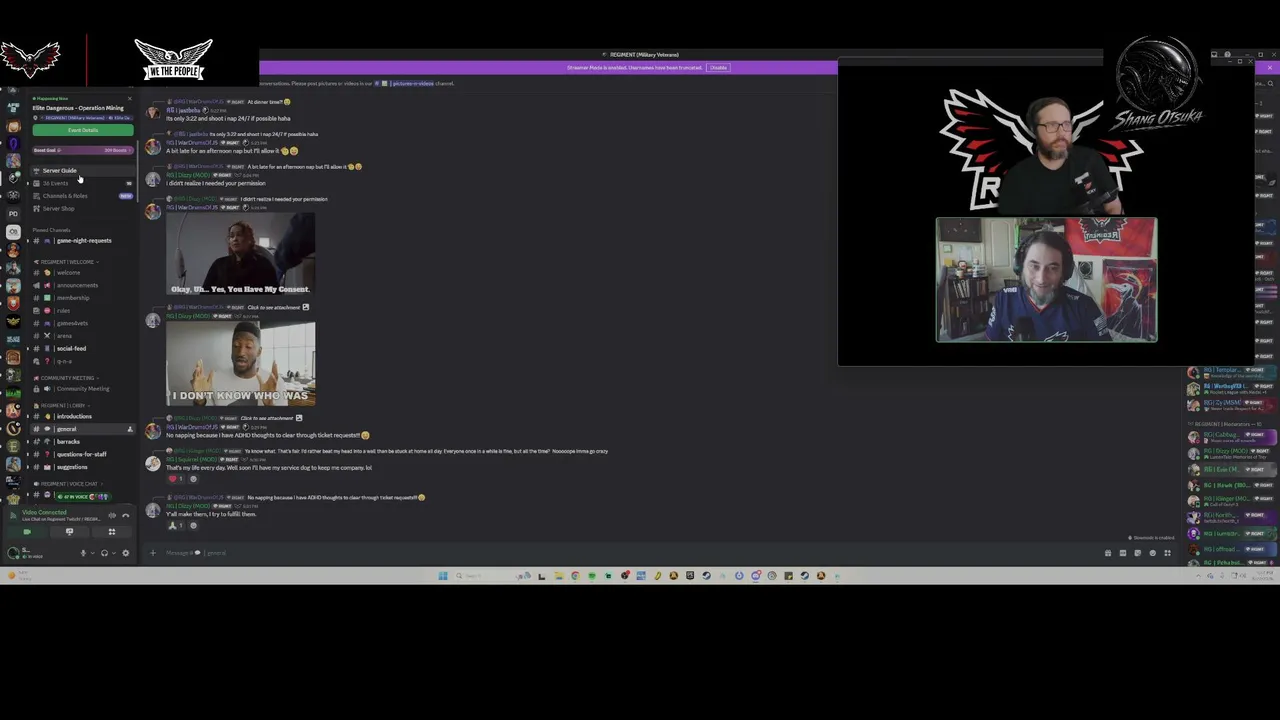
Task: Open the Community Meeting voice channel
Action: pos(83,389)
